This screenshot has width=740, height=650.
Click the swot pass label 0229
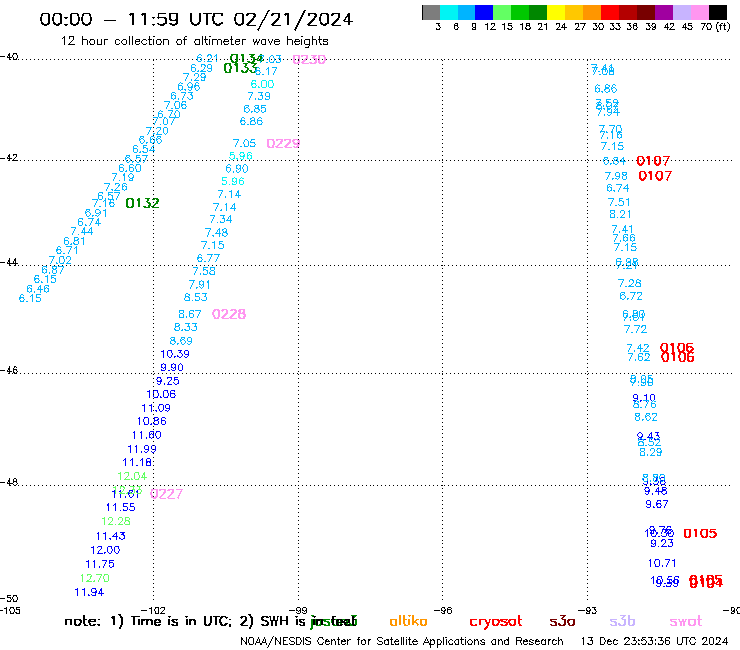(x=283, y=144)
